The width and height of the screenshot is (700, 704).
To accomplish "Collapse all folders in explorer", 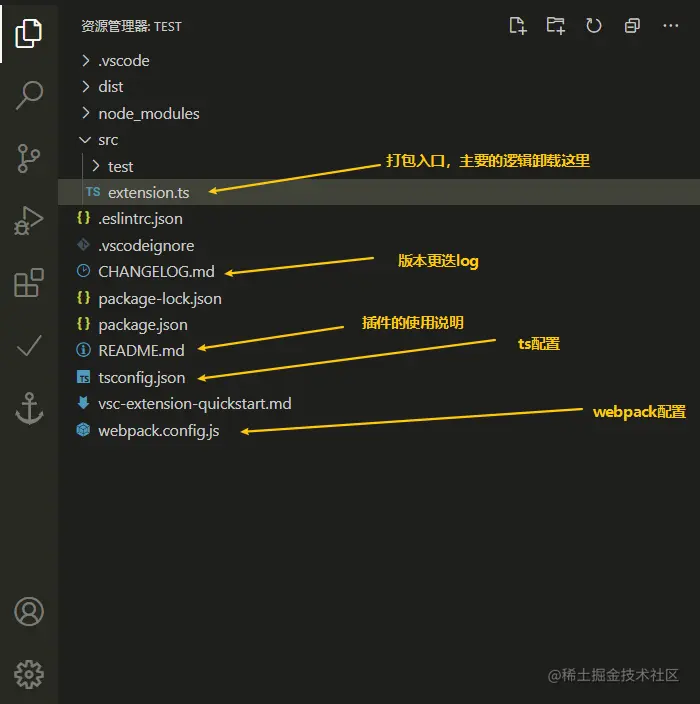I will [x=632, y=26].
